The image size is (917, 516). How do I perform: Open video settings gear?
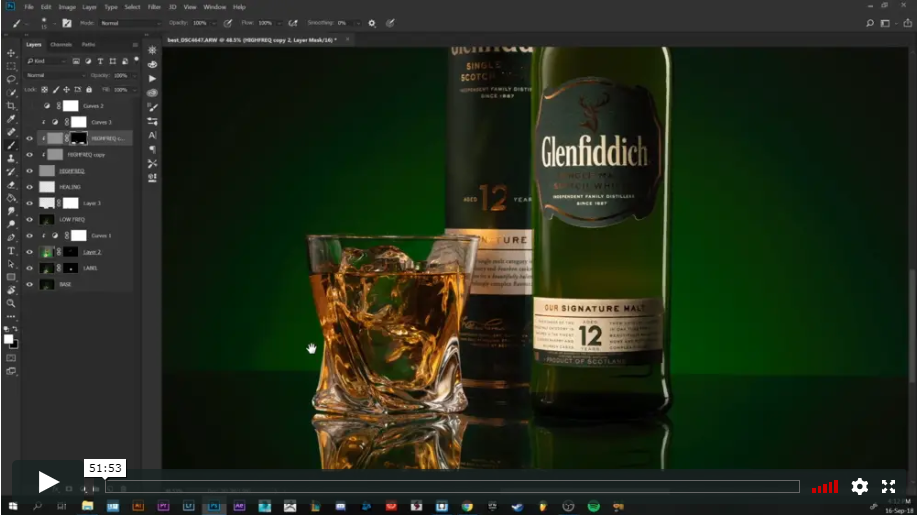point(859,486)
